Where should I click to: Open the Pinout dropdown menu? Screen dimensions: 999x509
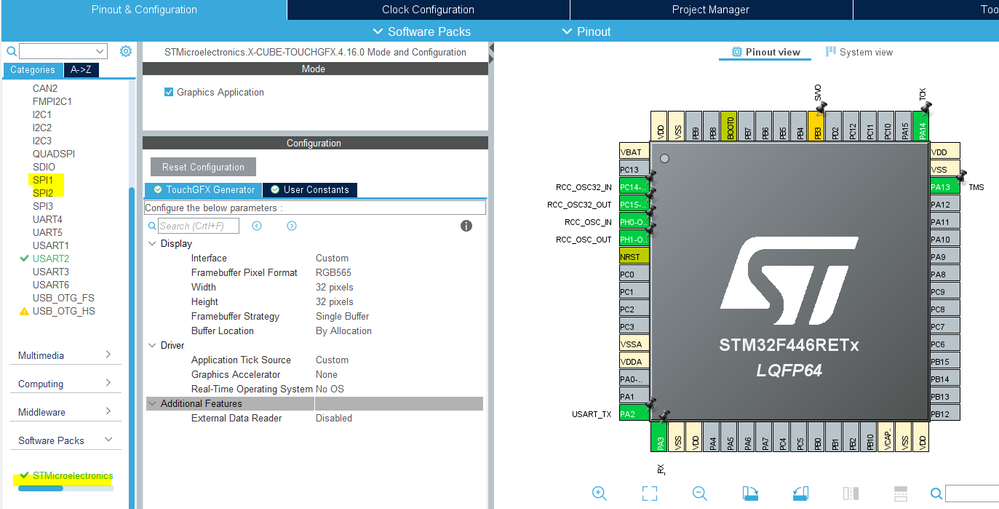coord(586,31)
